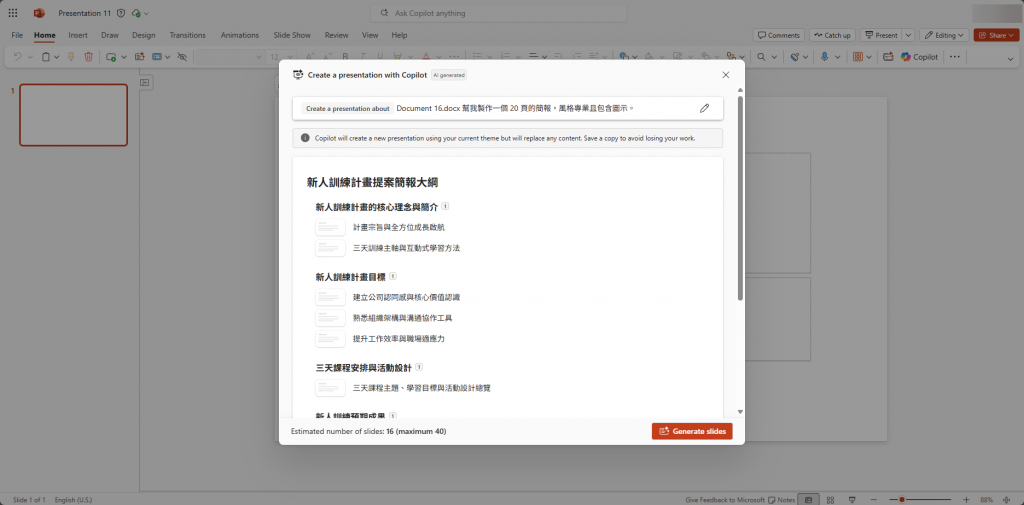Click the text highlight color icon
The width and height of the screenshot is (1024, 505).
[396, 57]
